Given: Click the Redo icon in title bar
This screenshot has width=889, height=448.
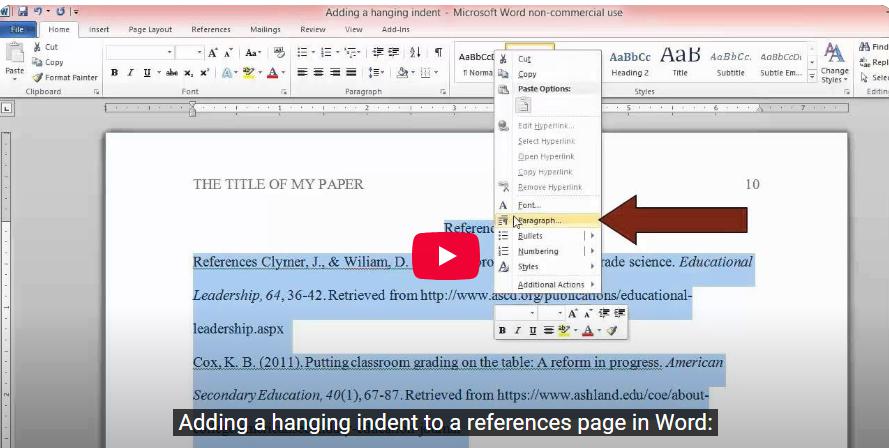Looking at the screenshot, I should coord(61,11).
